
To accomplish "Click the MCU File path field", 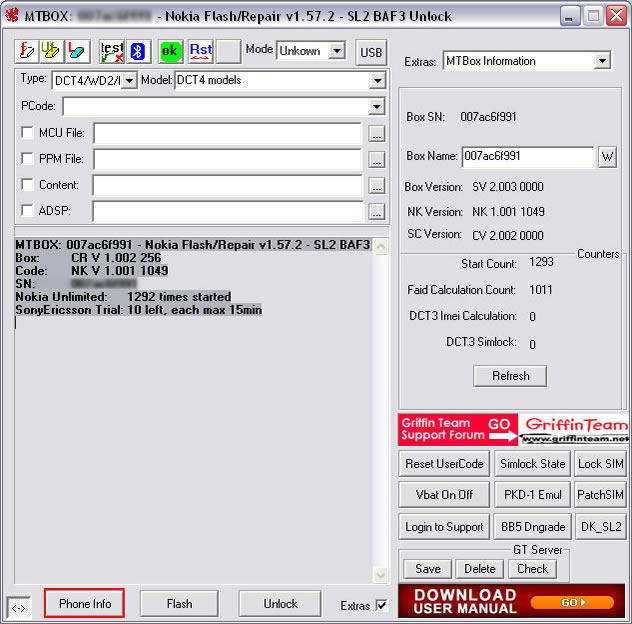I will click(228, 133).
